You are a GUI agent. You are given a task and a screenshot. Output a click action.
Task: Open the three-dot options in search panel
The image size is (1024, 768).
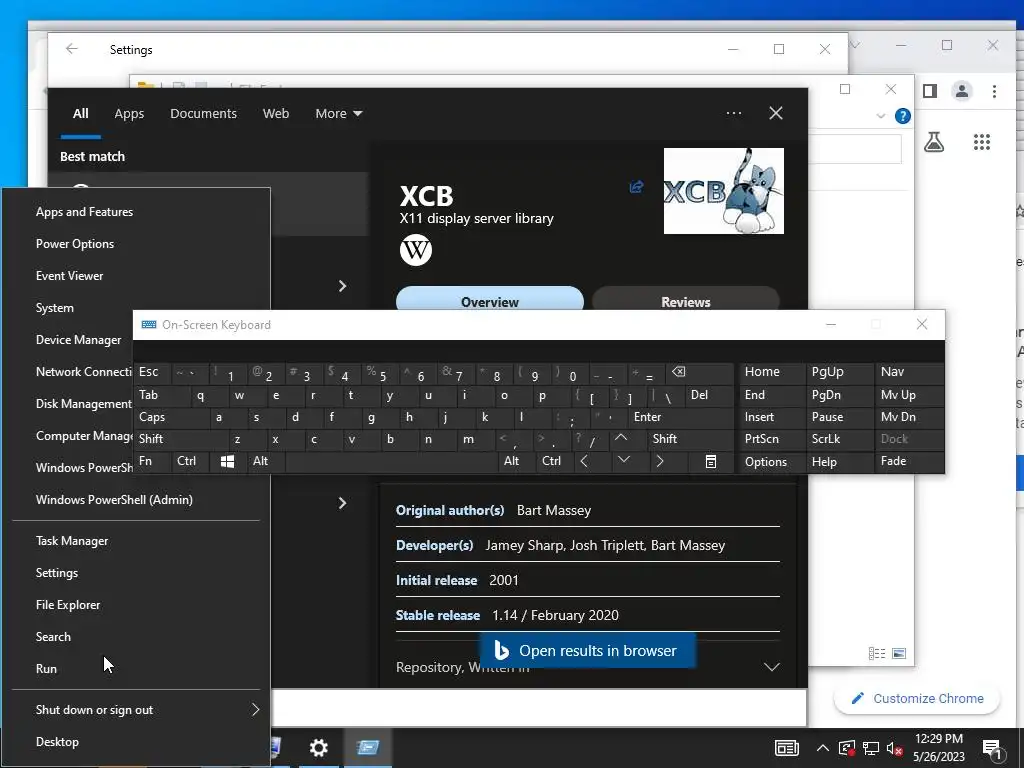pyautogui.click(x=734, y=113)
